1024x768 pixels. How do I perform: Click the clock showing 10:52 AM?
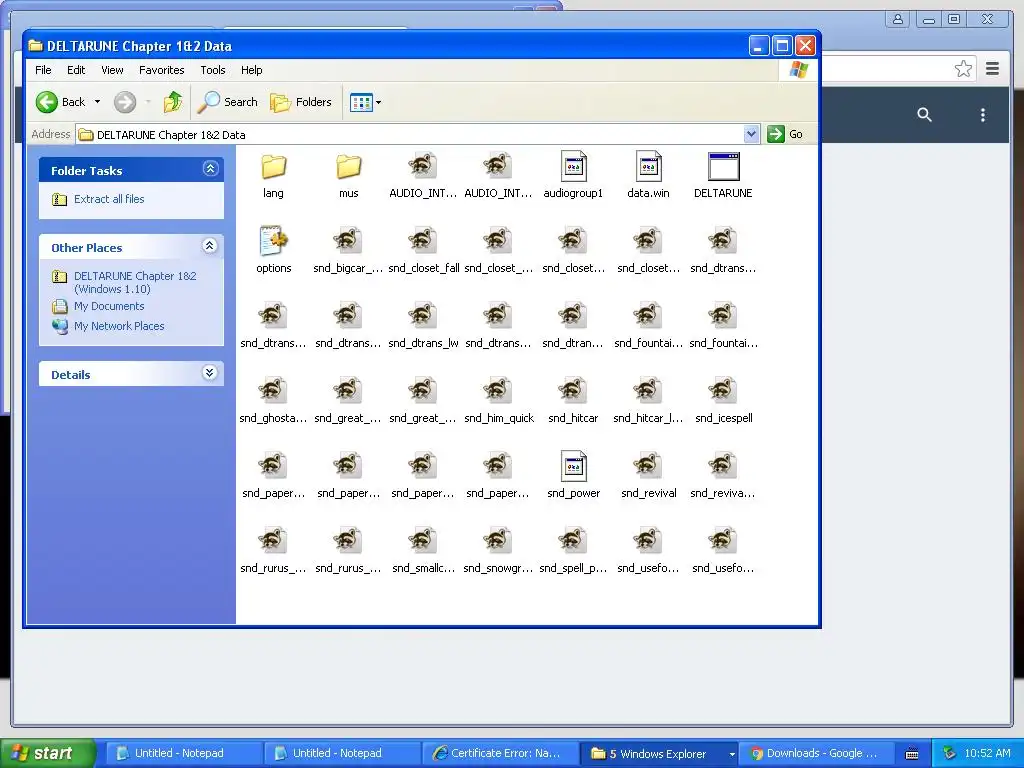point(987,753)
